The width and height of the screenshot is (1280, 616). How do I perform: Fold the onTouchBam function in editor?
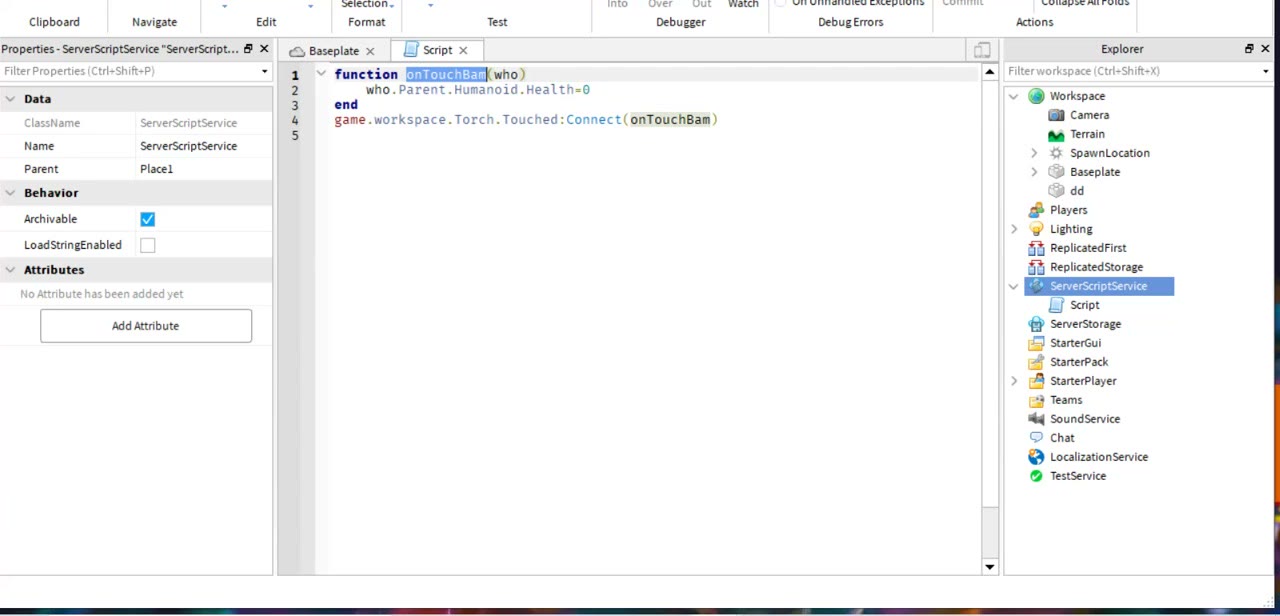(x=321, y=74)
